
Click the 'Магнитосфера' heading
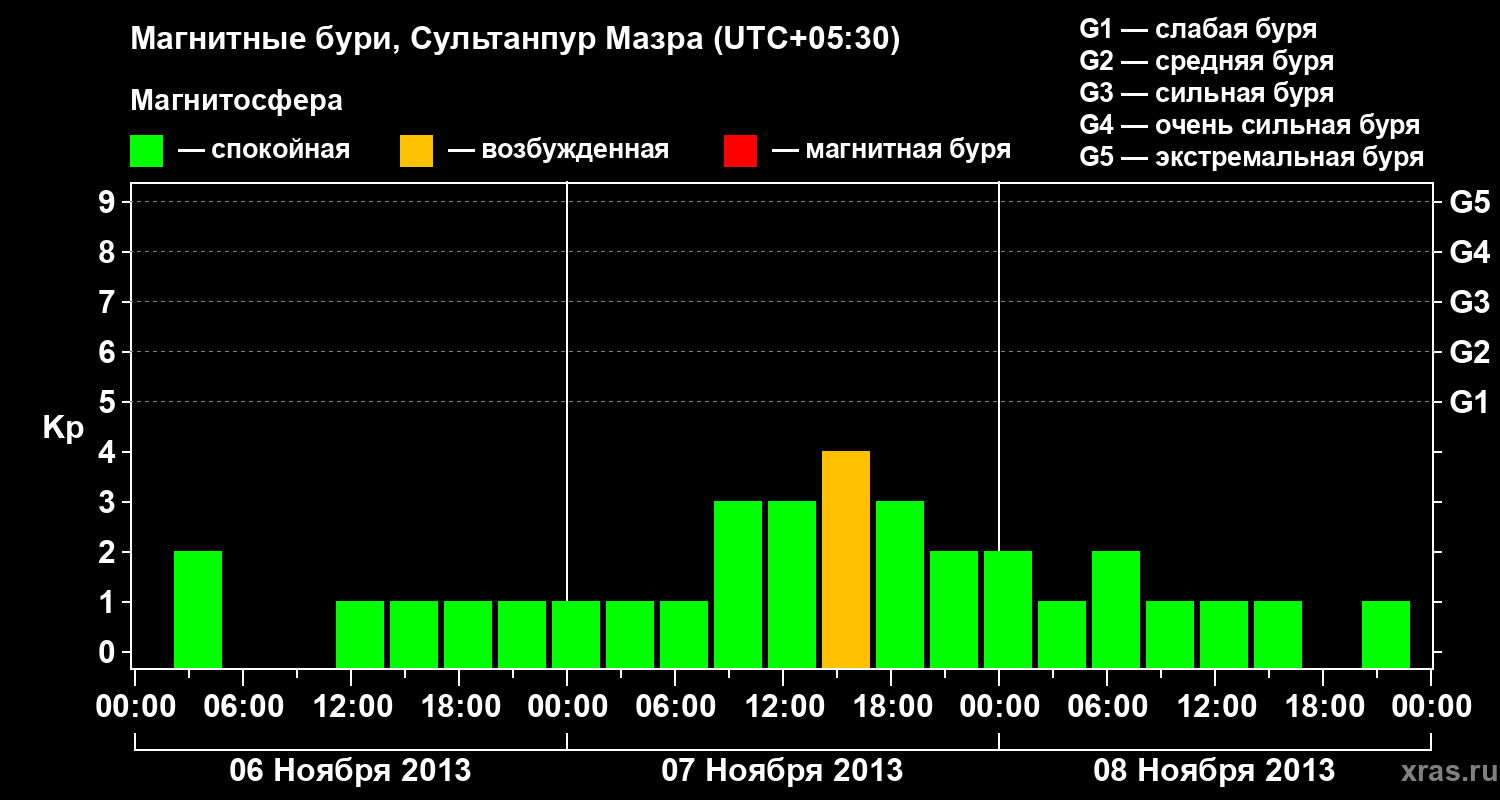[237, 101]
